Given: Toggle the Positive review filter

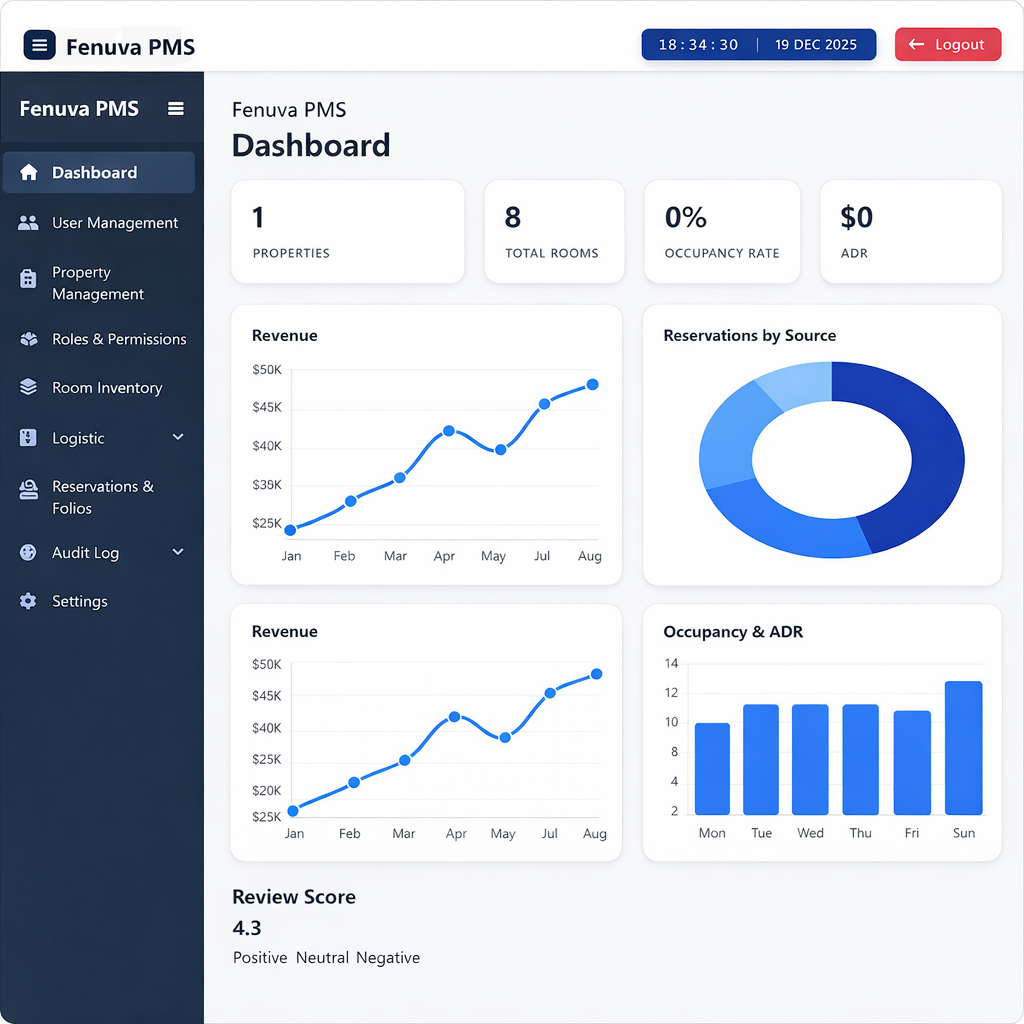Looking at the screenshot, I should point(260,957).
